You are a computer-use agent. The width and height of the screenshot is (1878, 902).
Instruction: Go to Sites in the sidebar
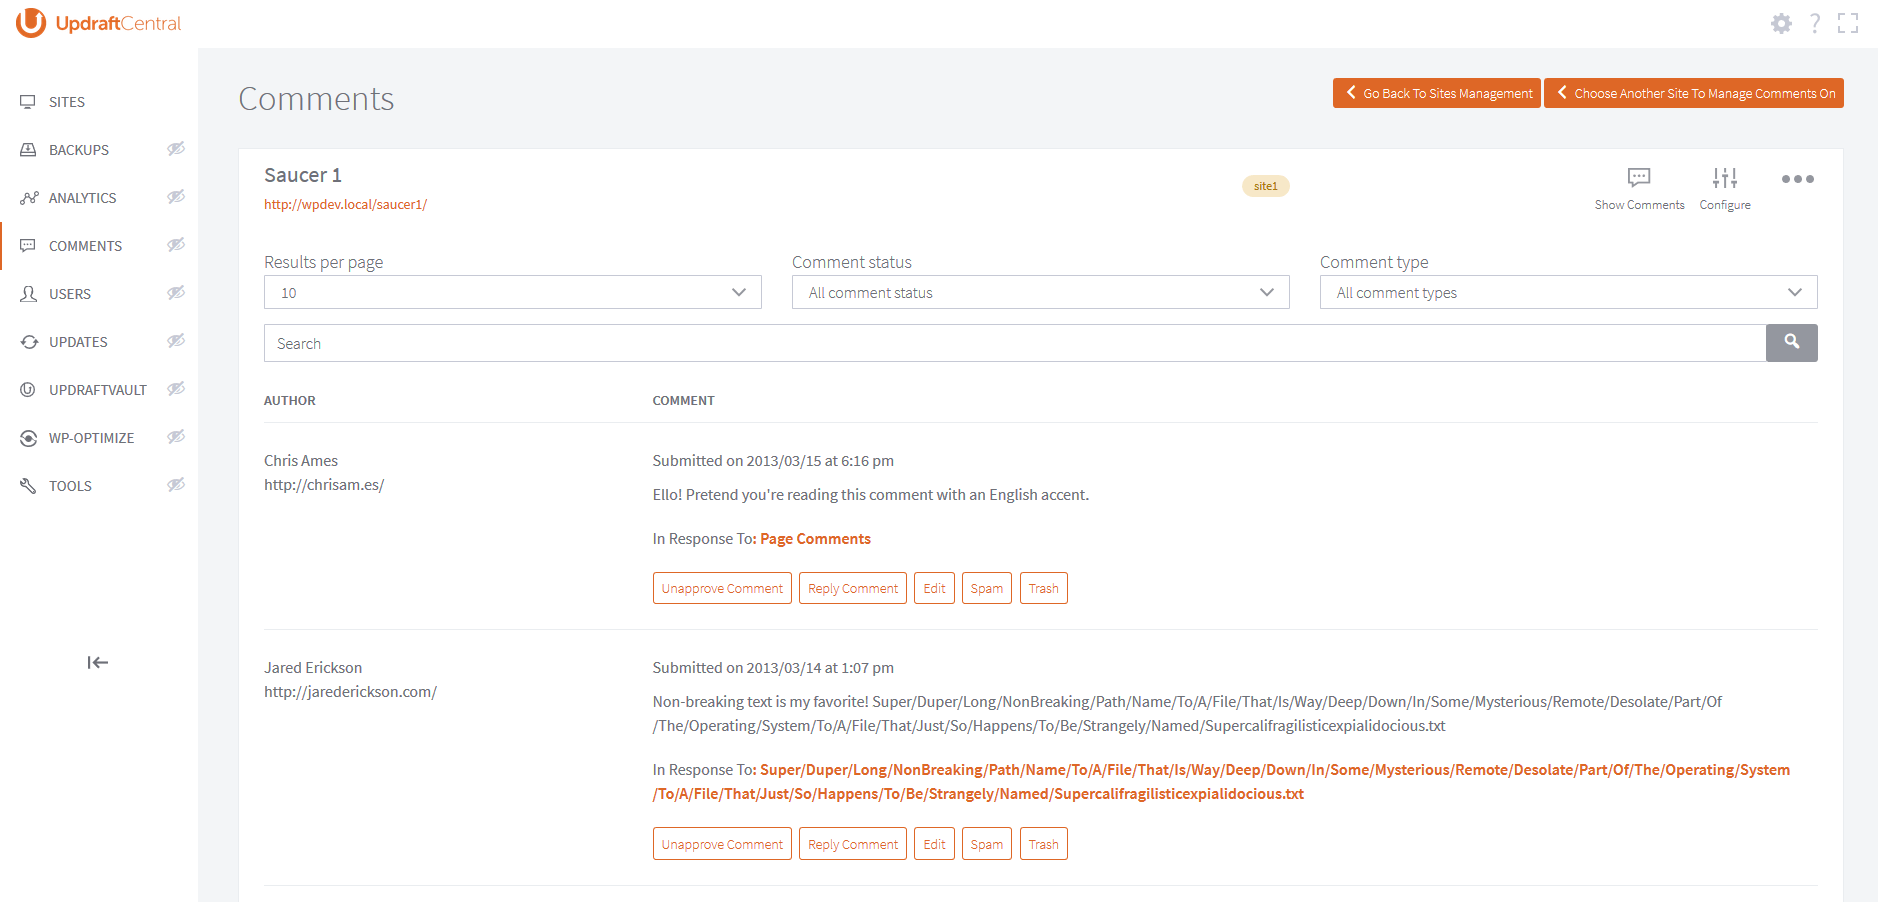tap(67, 102)
